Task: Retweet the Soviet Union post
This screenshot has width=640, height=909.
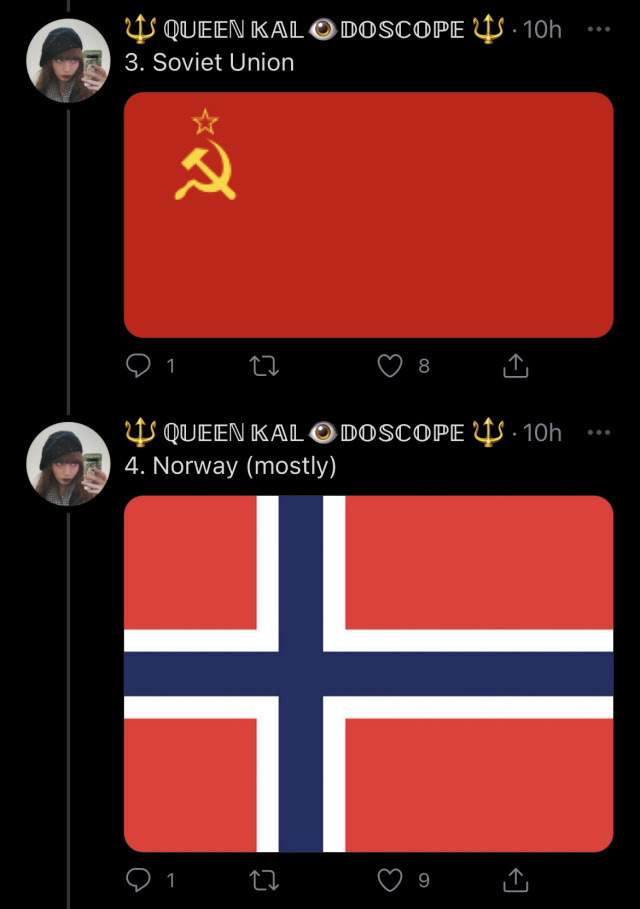Action: point(264,366)
